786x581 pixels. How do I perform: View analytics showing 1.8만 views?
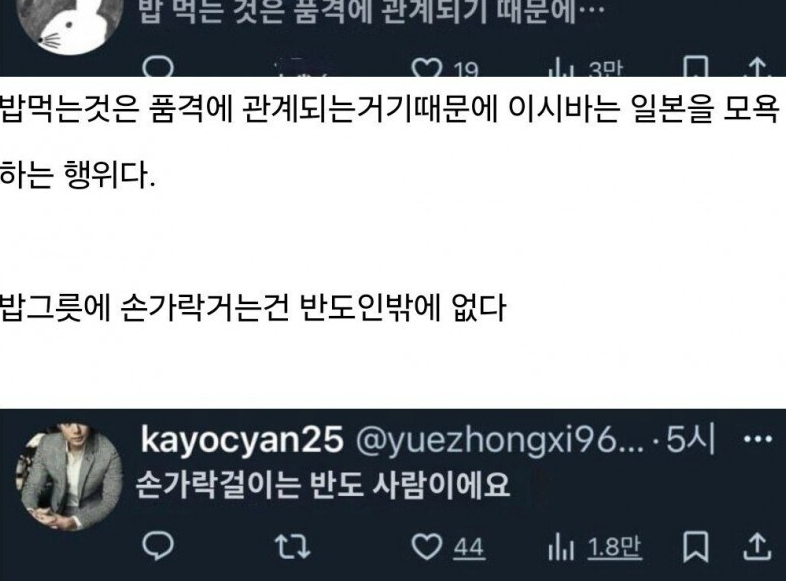595,547
